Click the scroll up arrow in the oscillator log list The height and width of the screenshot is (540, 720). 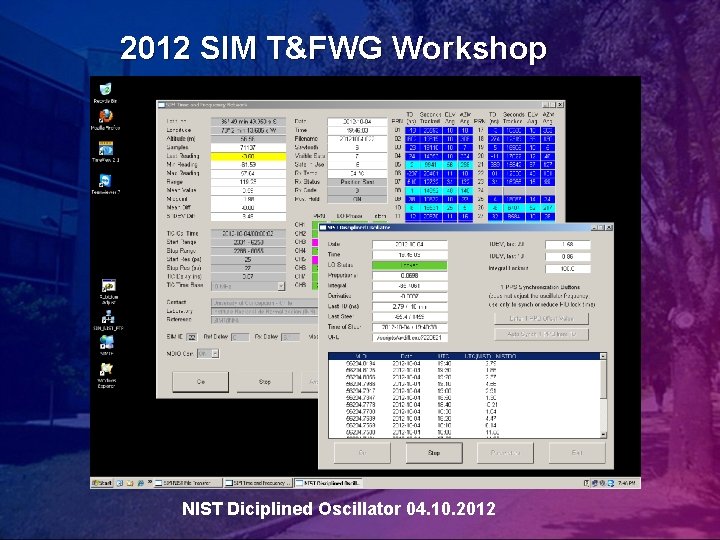tap(603, 356)
